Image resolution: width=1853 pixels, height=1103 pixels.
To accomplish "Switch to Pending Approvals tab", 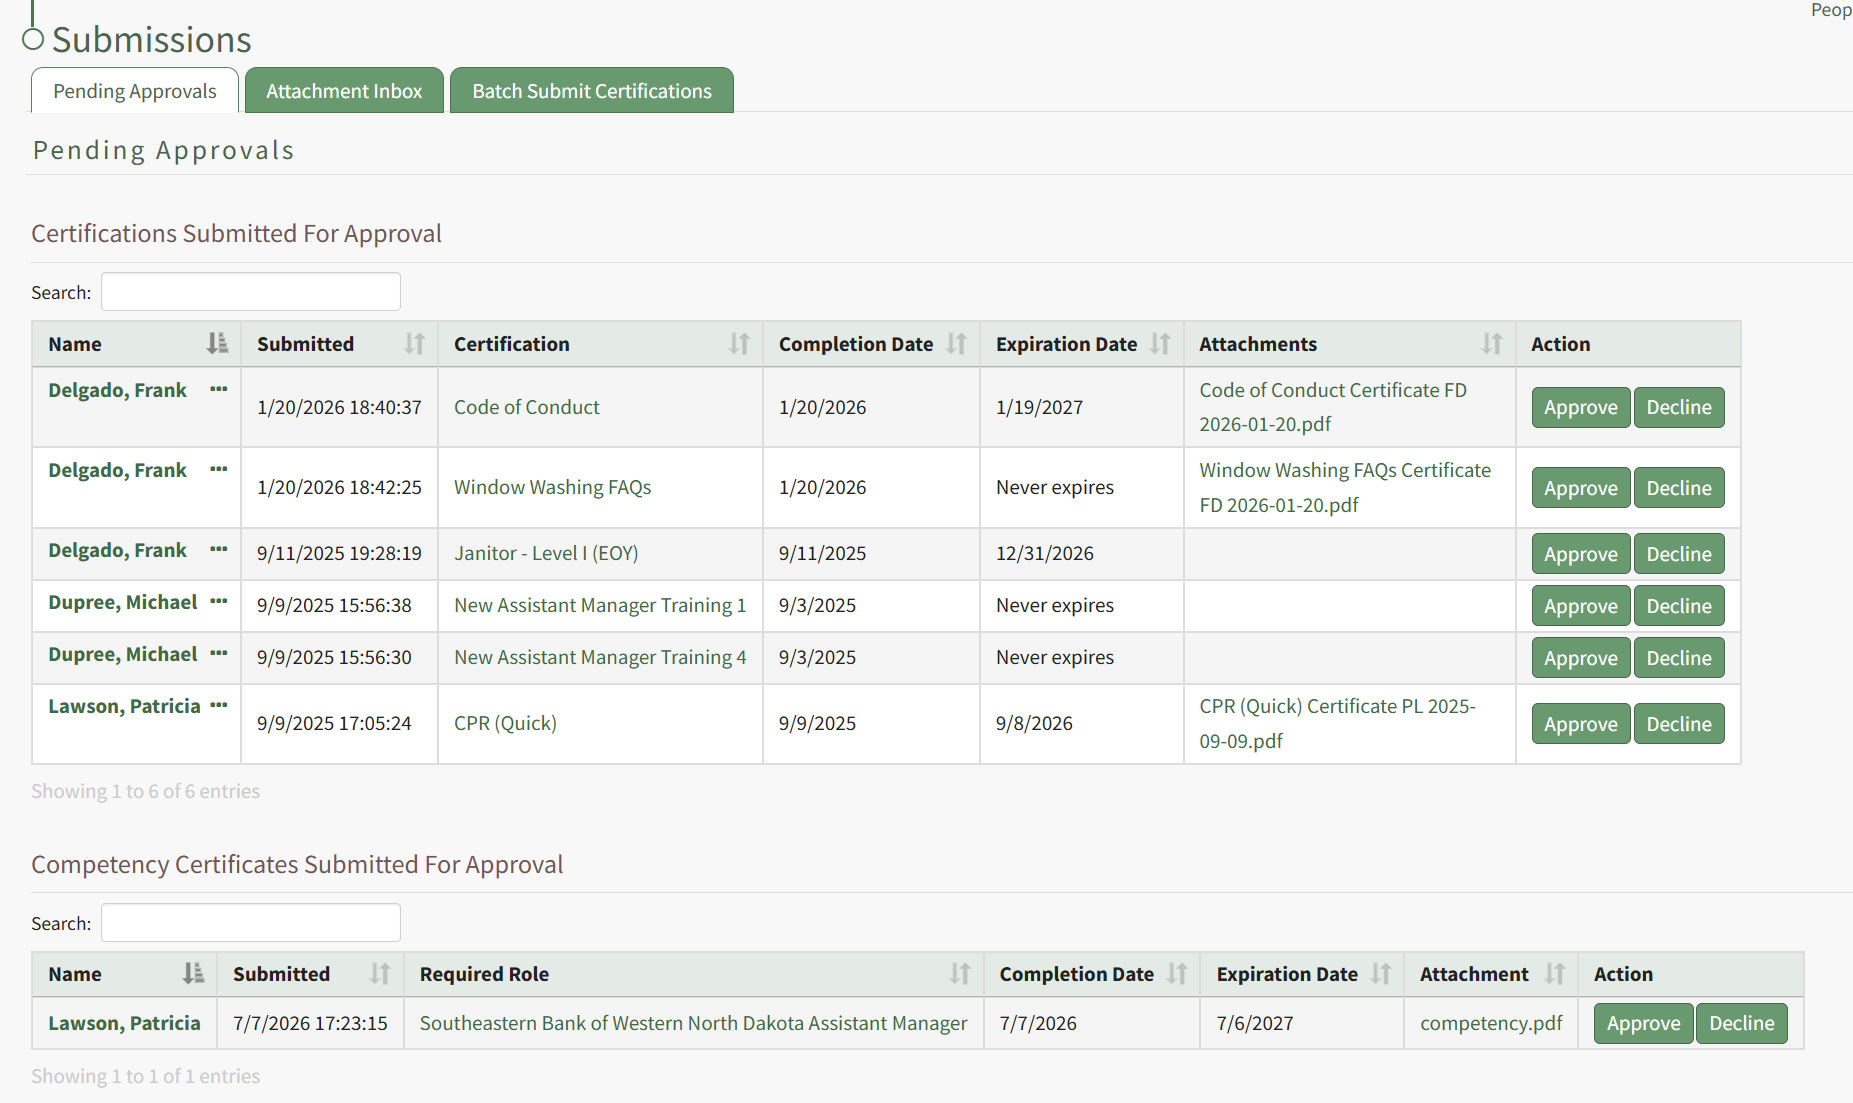I will [135, 91].
